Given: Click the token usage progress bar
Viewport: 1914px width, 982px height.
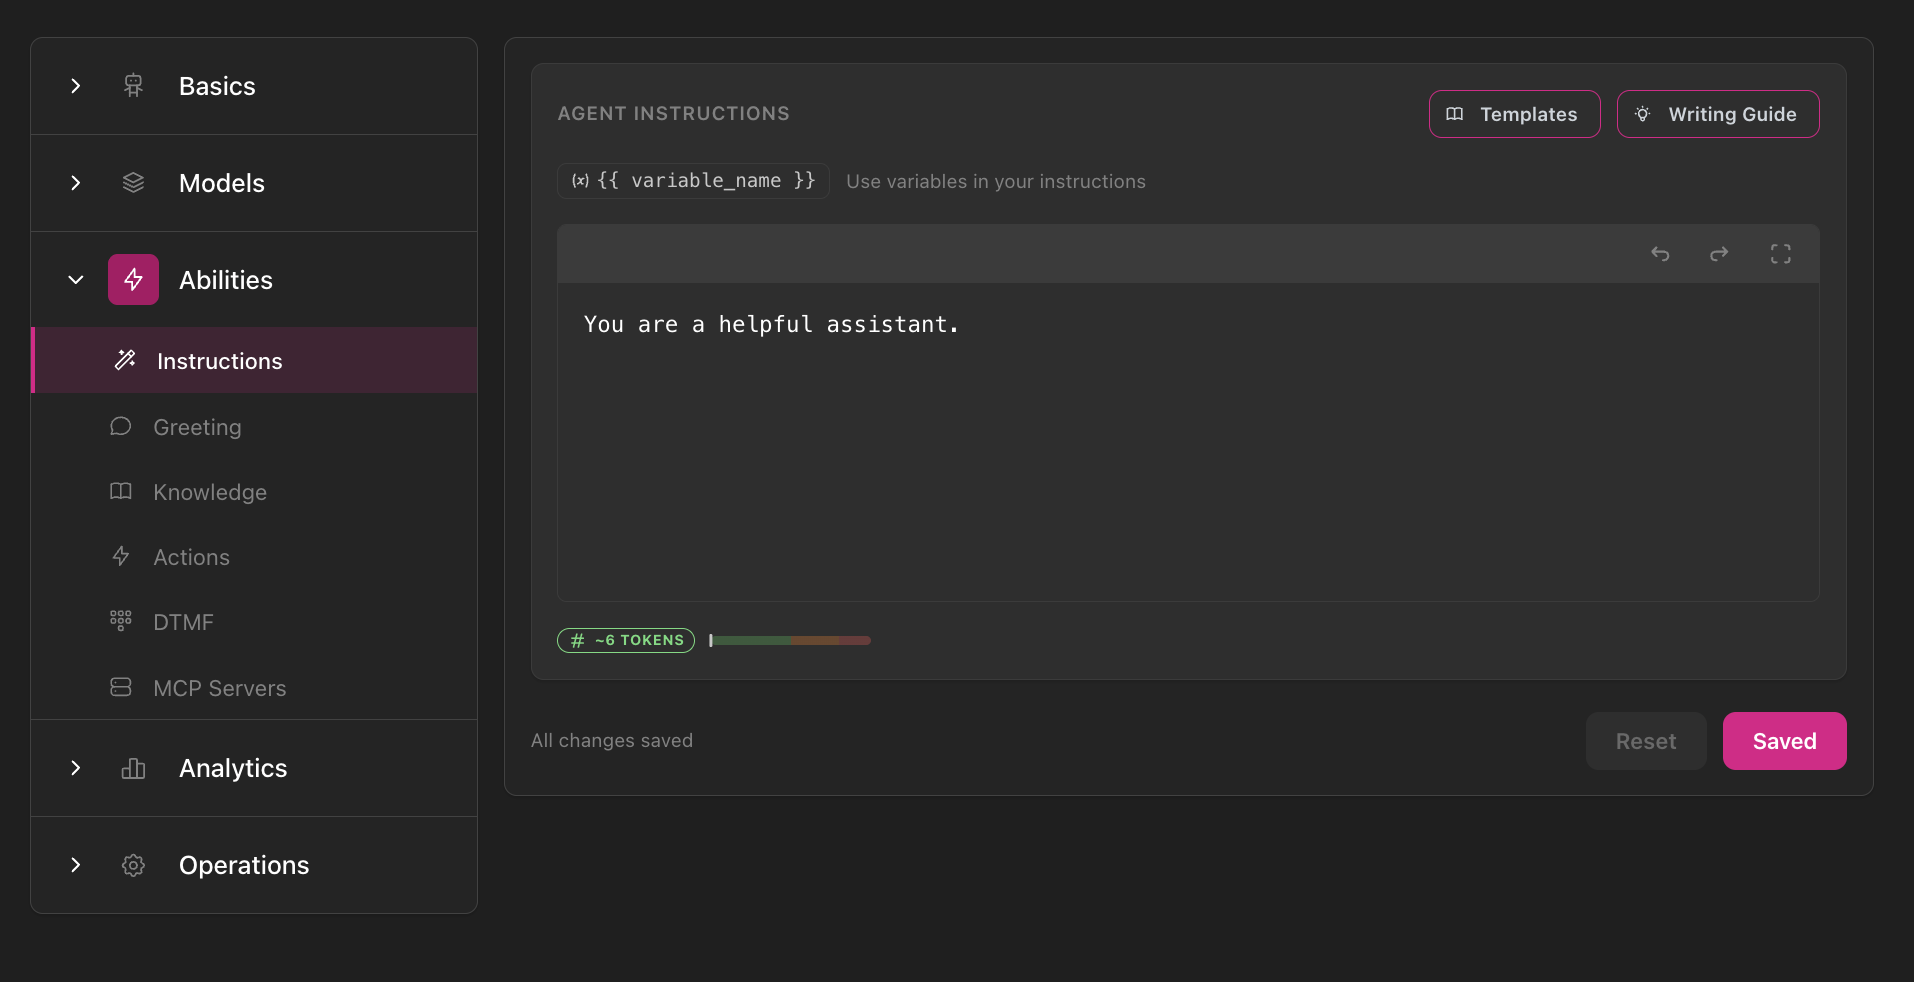Looking at the screenshot, I should (x=790, y=640).
